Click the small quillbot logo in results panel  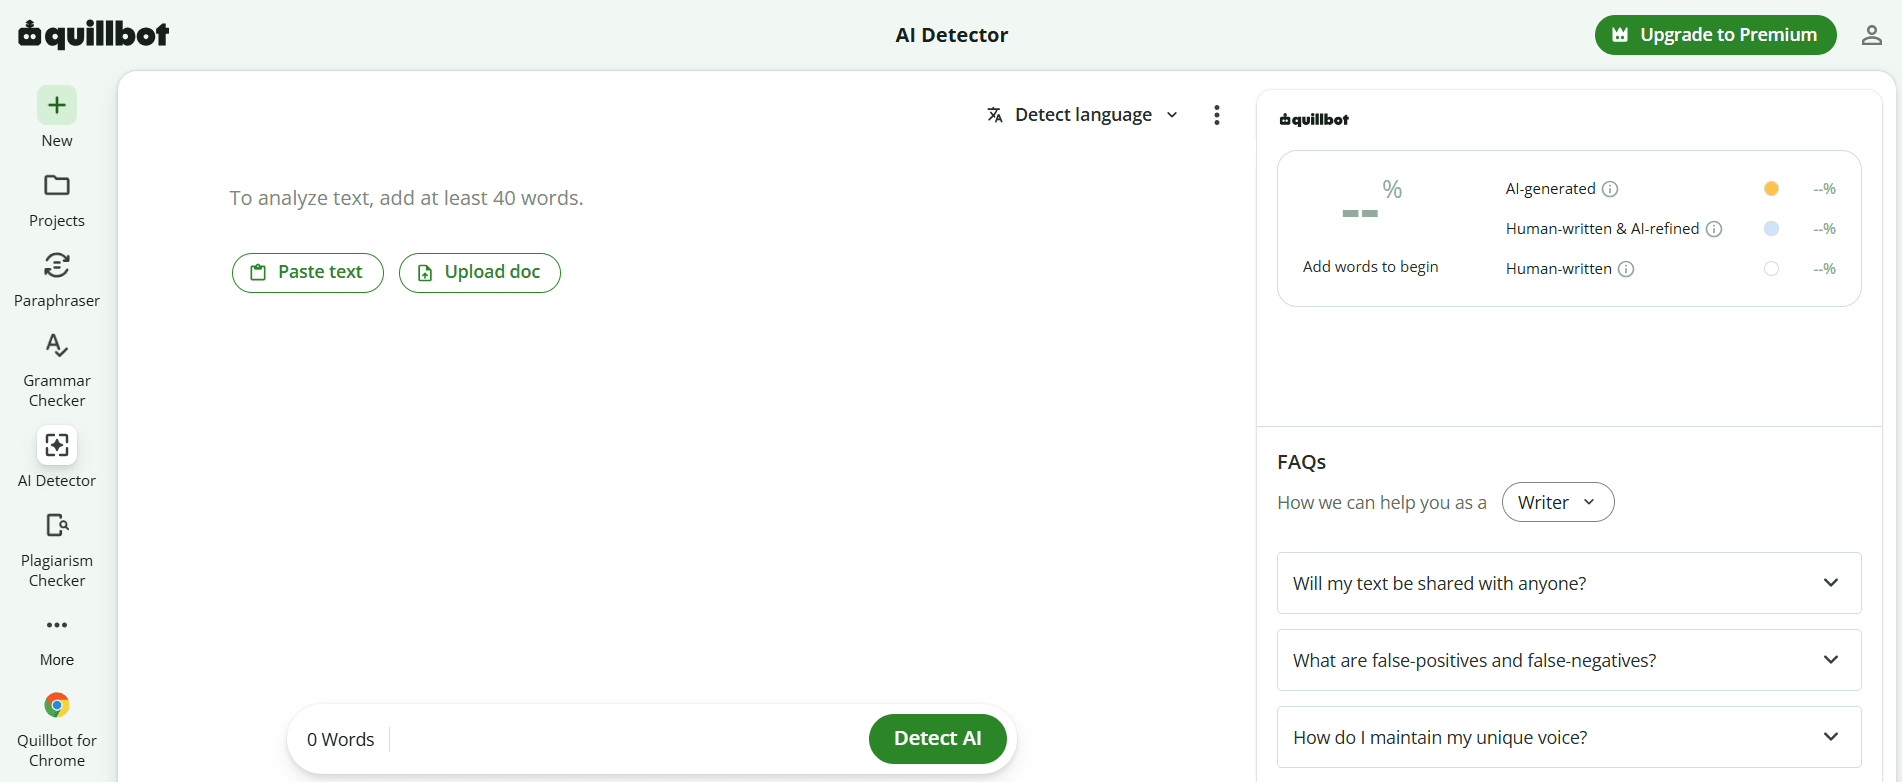(1314, 119)
